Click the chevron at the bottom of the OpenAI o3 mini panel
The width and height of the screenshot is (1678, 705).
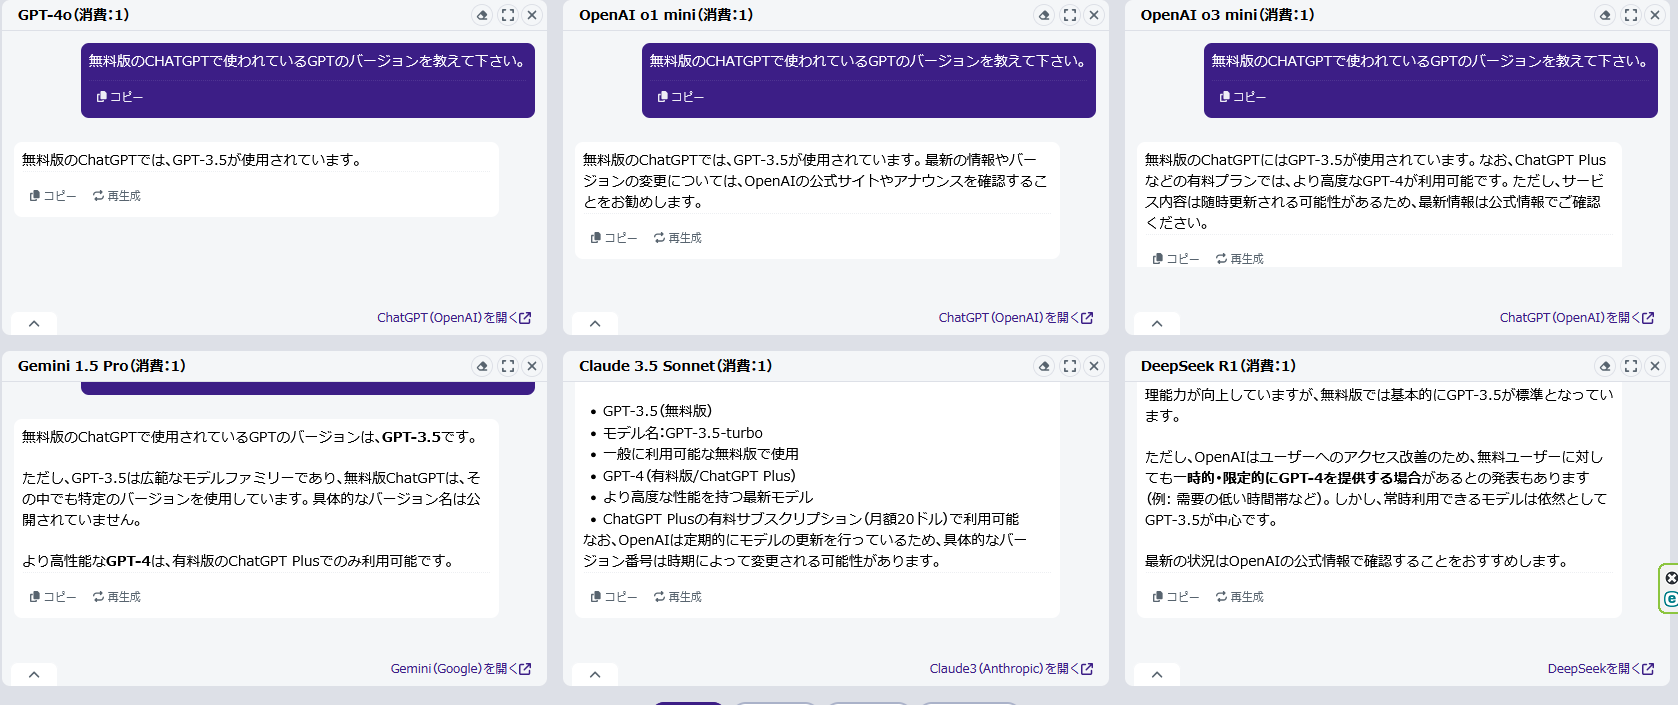(x=1157, y=323)
